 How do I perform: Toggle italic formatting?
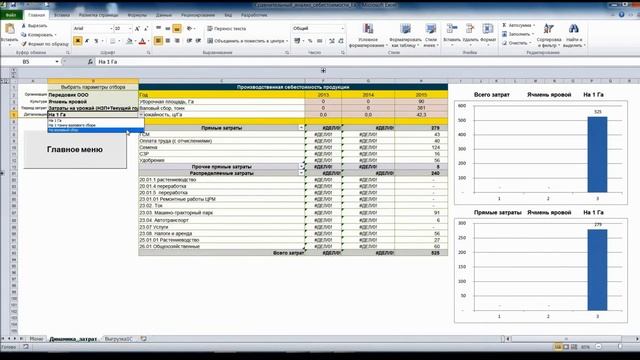click(x=87, y=41)
